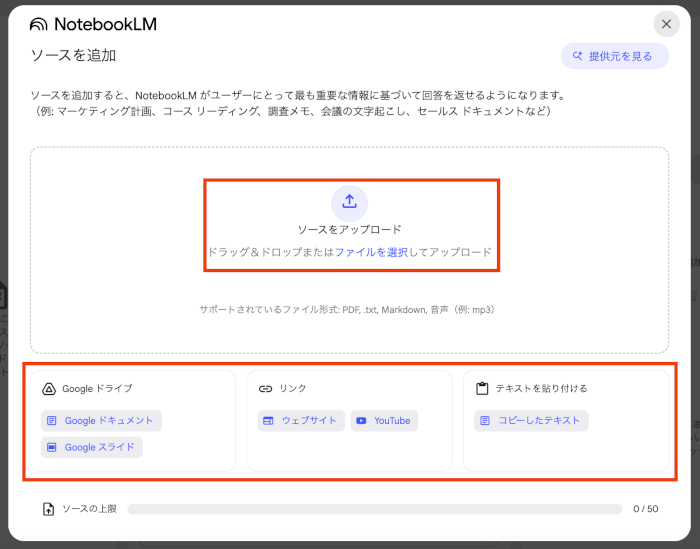Add a ウェブサイト link source
700x549 pixels.
301,420
